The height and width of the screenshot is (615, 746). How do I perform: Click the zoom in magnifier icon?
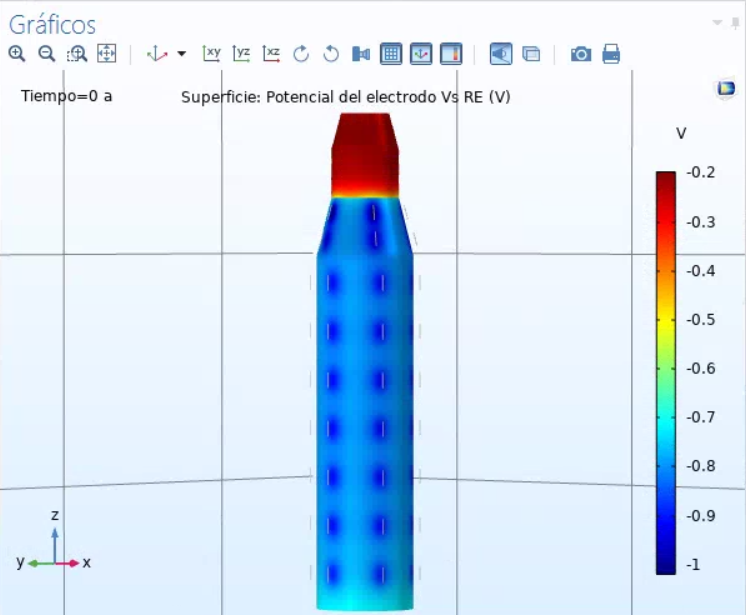[17, 54]
